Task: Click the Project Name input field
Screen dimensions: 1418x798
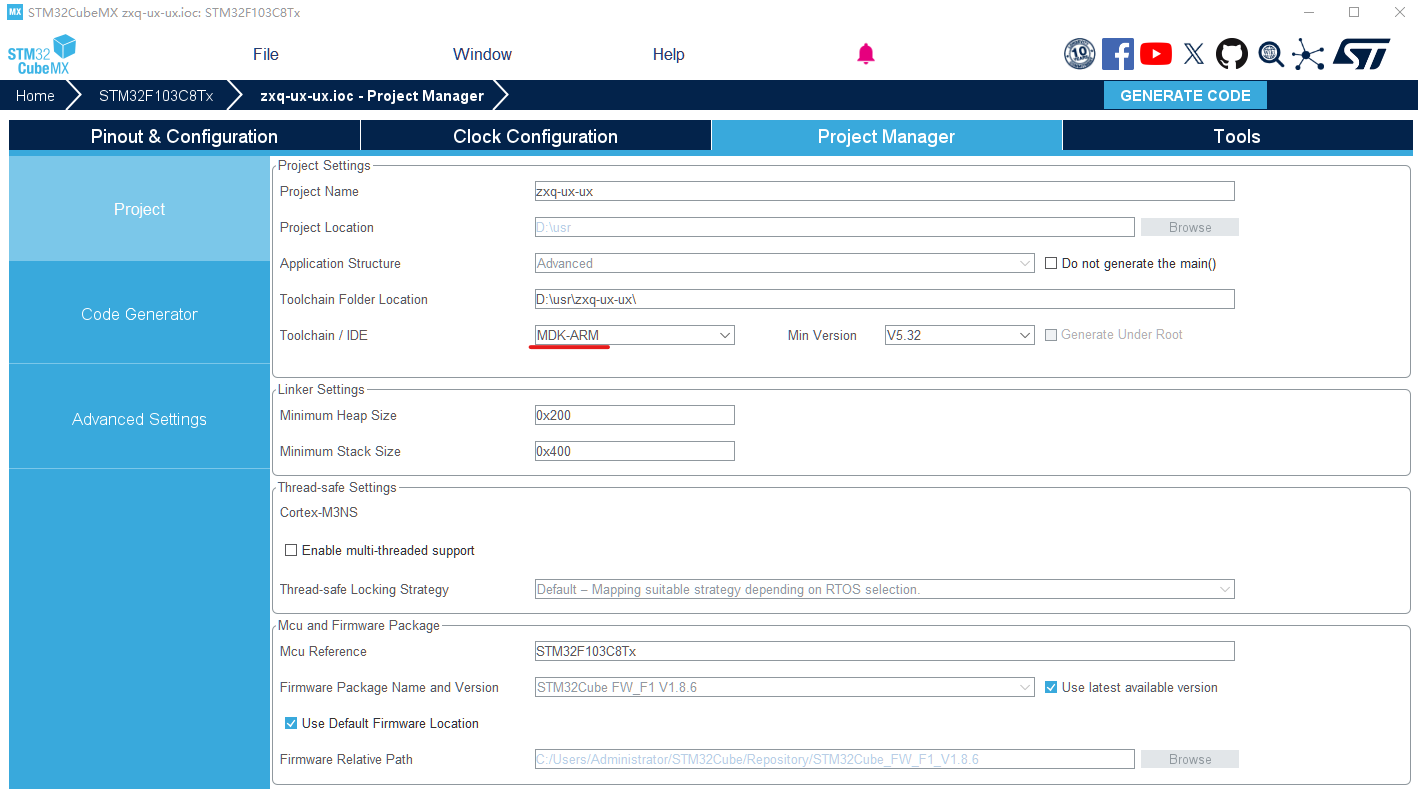Action: (x=885, y=192)
